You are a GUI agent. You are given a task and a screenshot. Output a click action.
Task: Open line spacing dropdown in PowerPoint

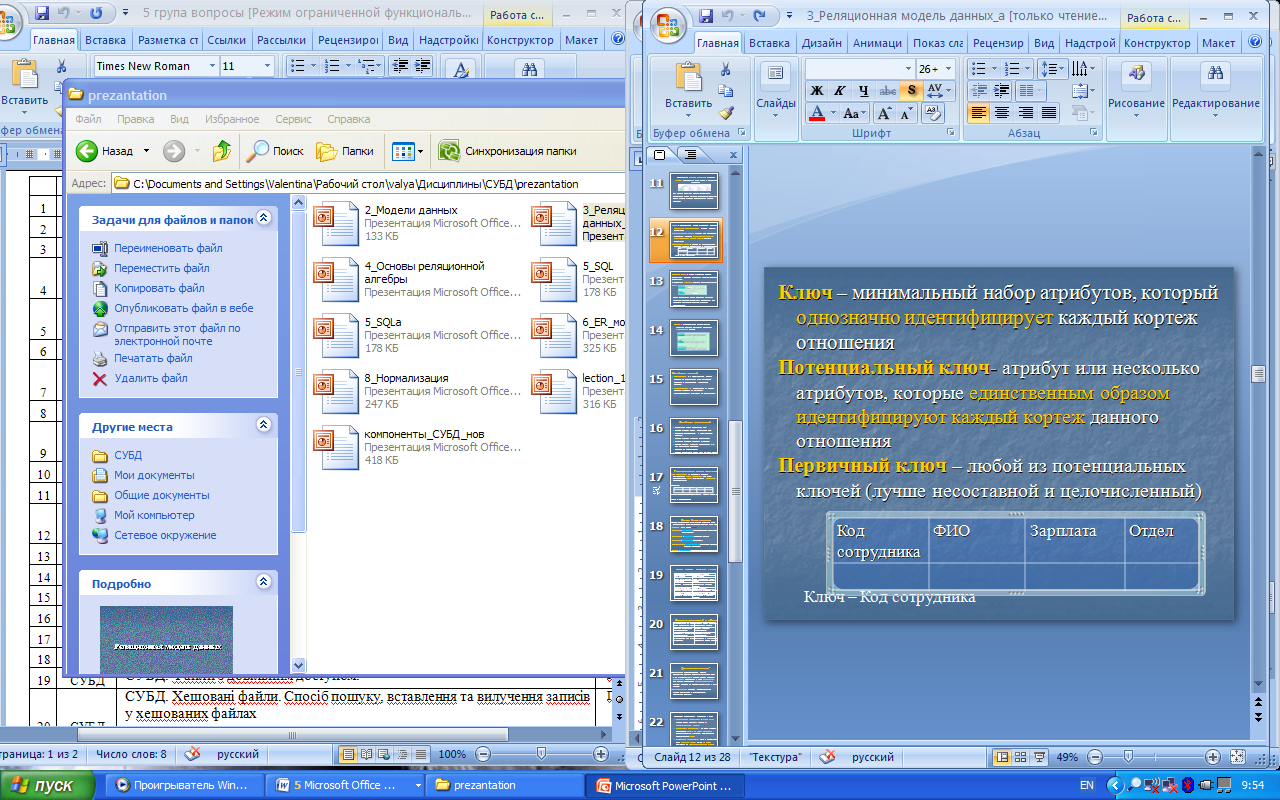(x=1051, y=69)
